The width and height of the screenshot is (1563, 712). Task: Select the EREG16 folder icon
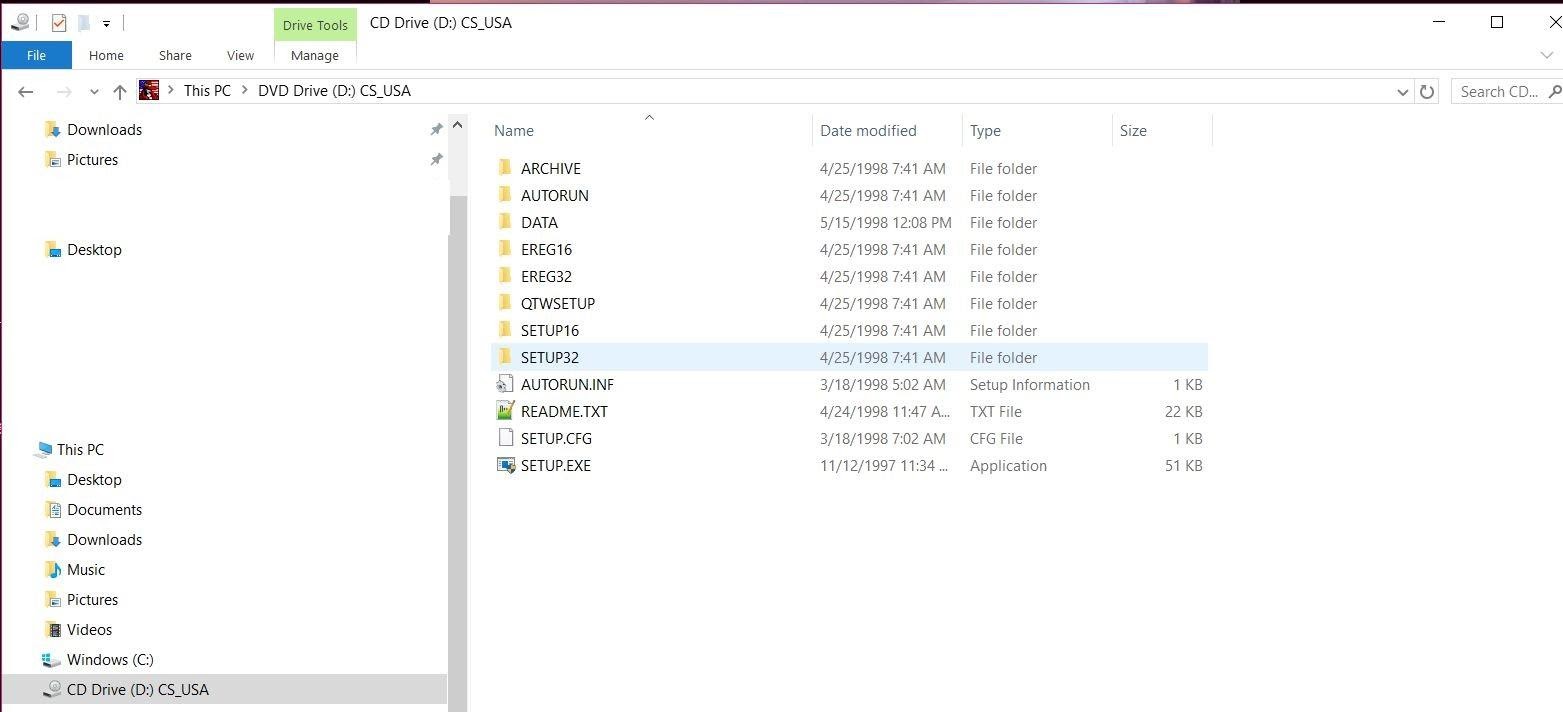[506, 249]
